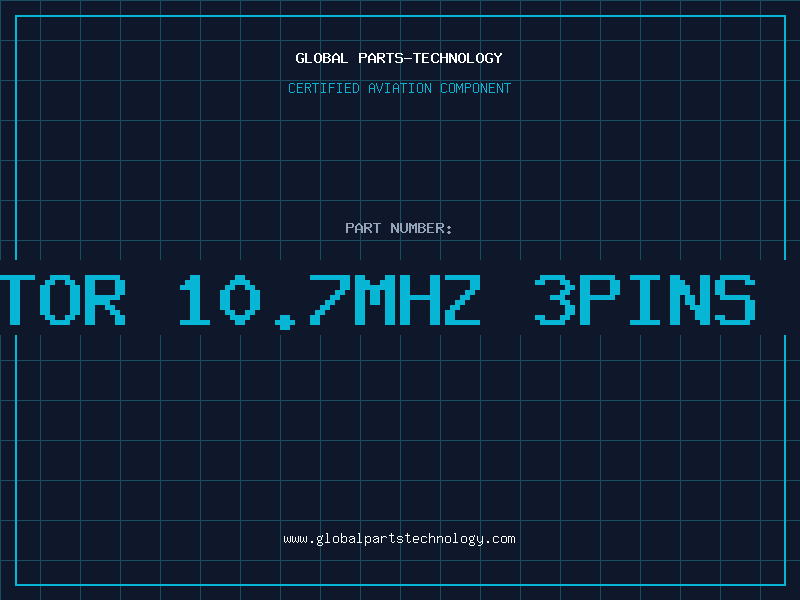
Task: Click the large 10.7MHZ text
Action: point(330,301)
